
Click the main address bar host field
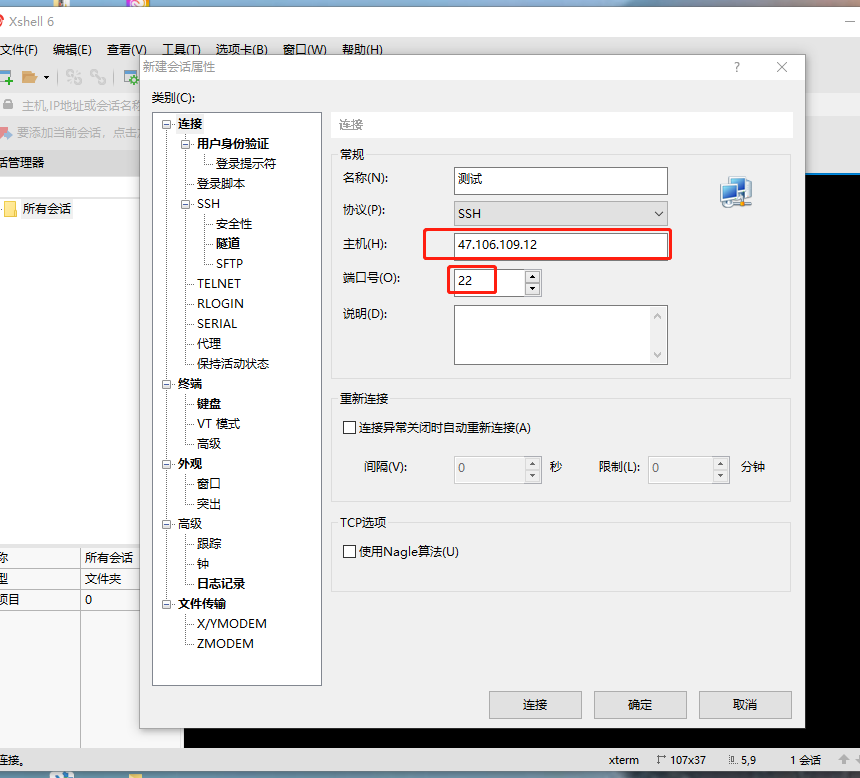point(80,105)
